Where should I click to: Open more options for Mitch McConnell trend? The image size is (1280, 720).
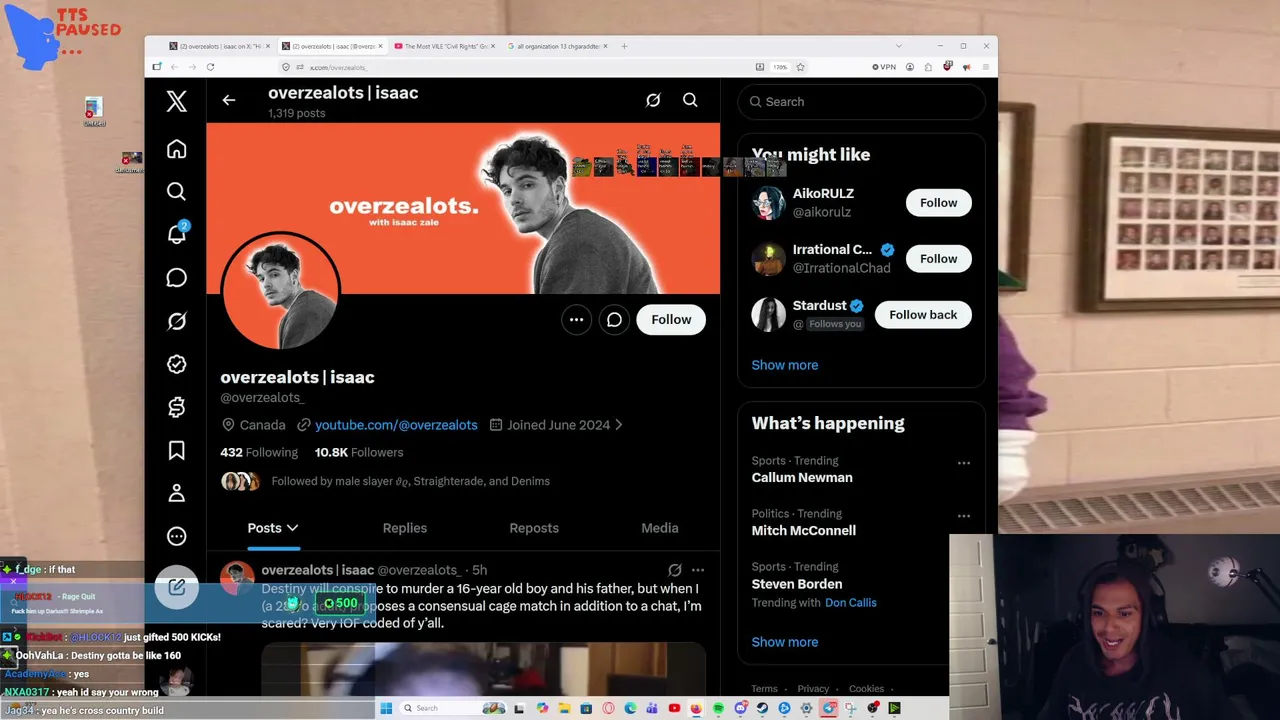[964, 516]
